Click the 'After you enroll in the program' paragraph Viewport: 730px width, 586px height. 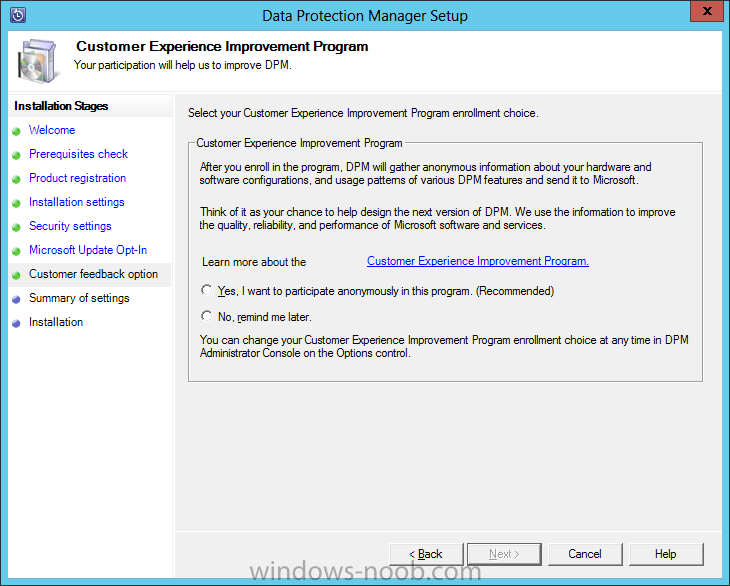426,173
